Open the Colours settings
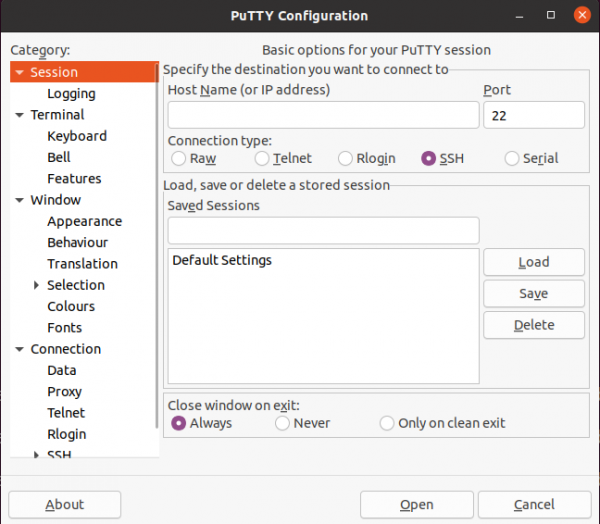 (71, 307)
